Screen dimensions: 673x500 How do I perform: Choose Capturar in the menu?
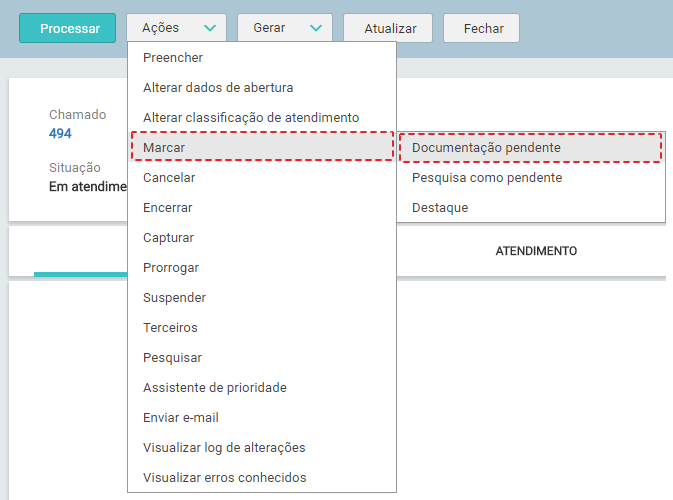[262, 238]
